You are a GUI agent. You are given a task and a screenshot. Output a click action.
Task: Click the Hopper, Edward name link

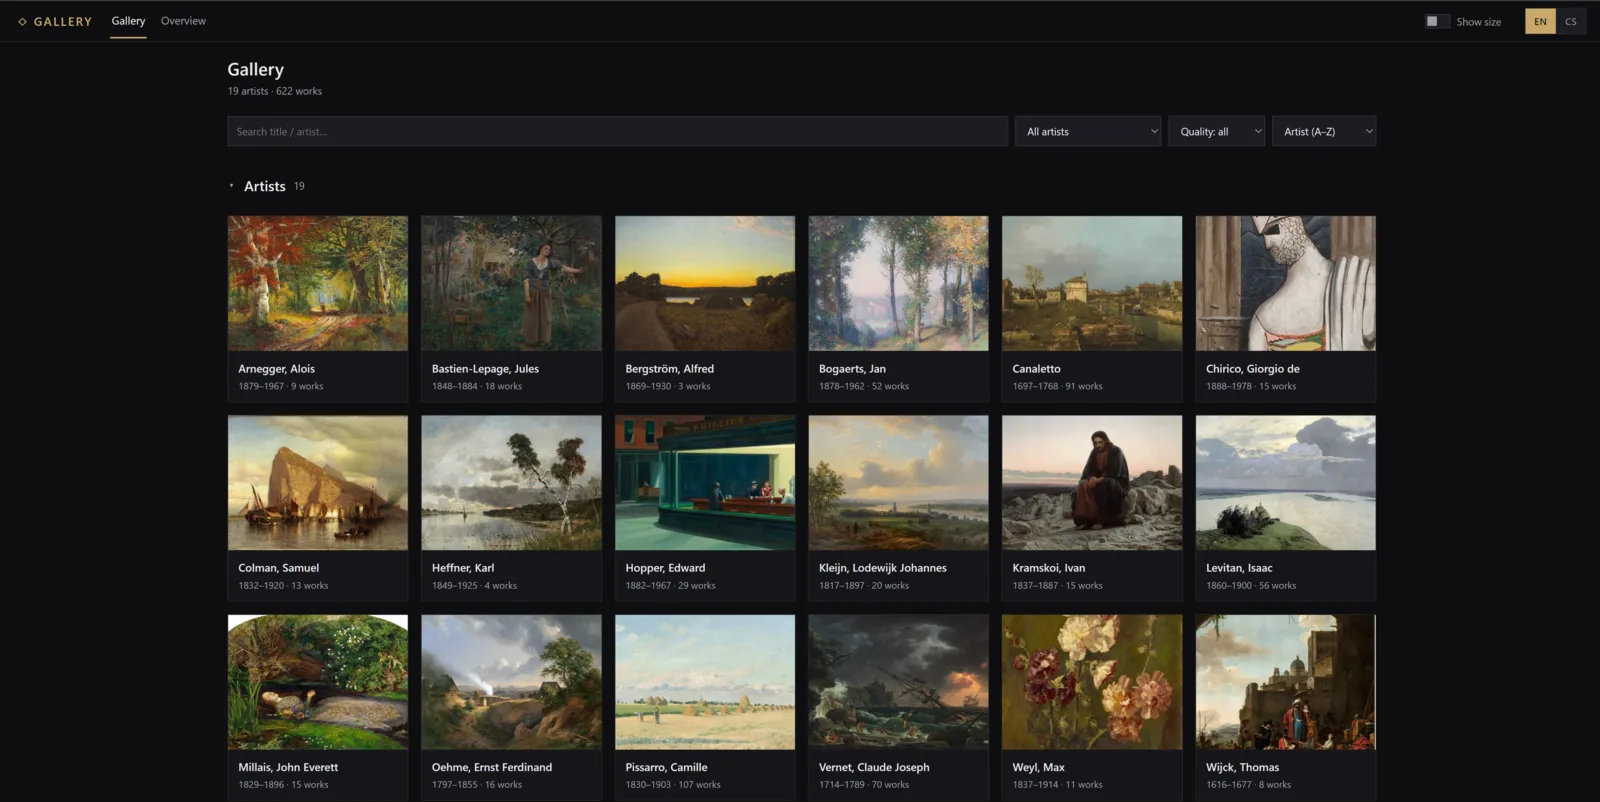[x=665, y=568]
